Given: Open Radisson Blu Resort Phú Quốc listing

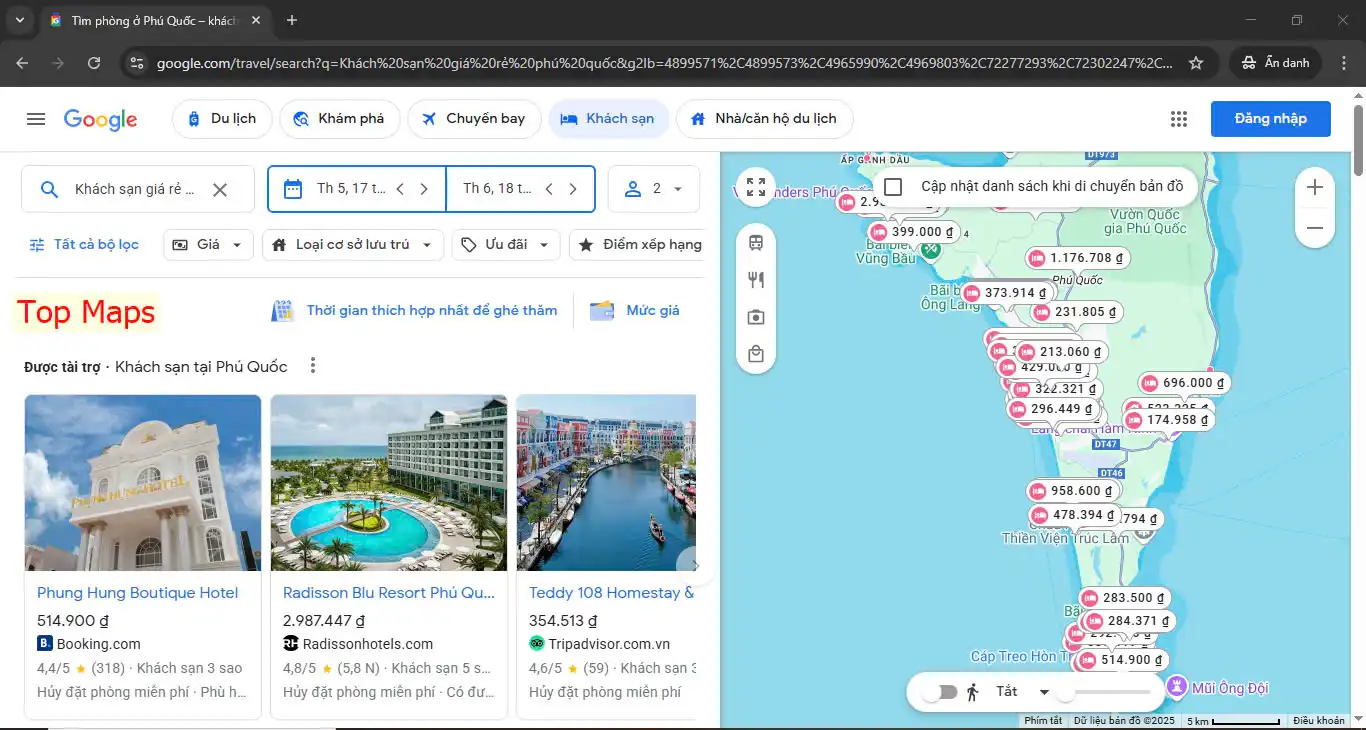Looking at the screenshot, I should coord(389,593).
